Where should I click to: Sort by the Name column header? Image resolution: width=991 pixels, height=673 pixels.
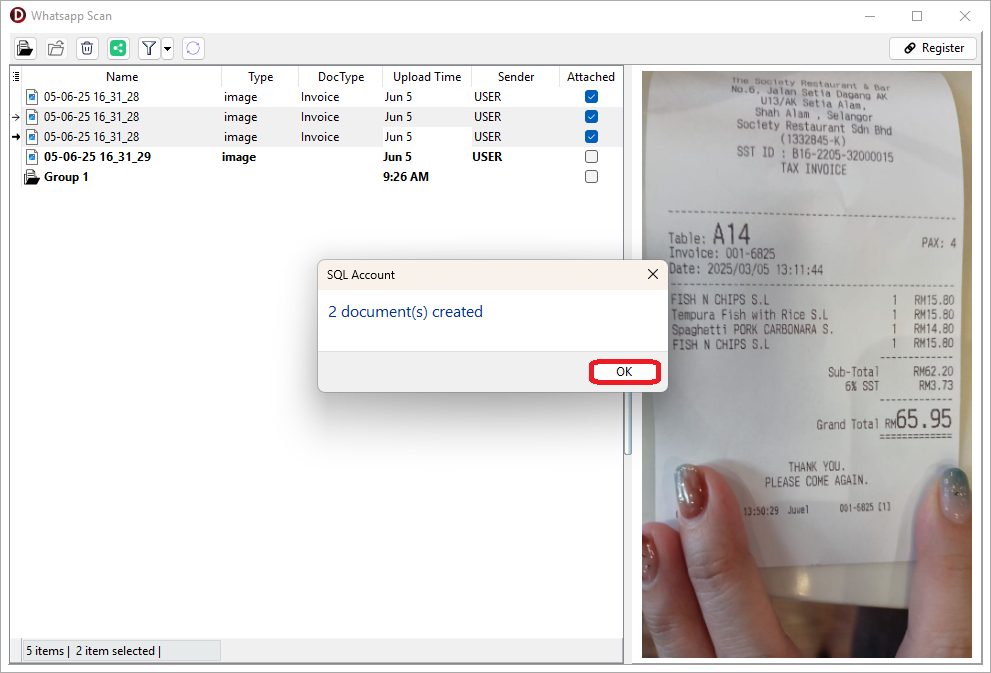click(122, 76)
